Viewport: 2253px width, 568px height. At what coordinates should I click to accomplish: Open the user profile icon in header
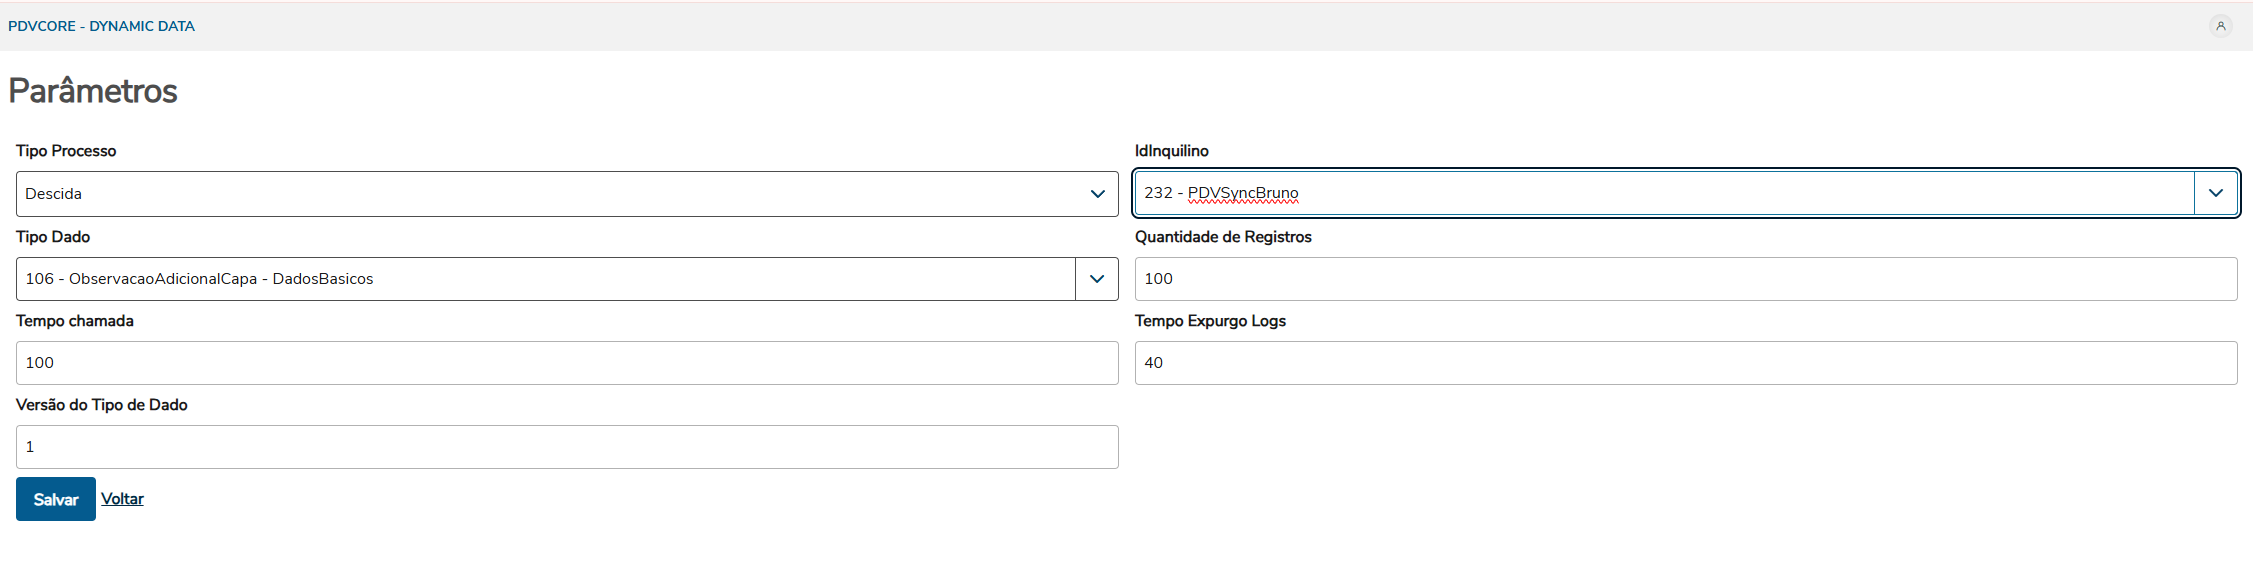click(2220, 26)
